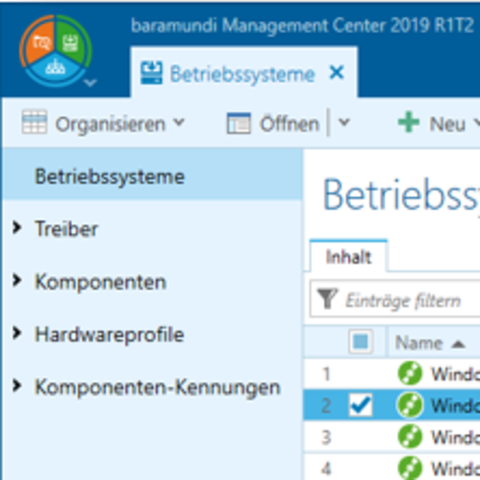The image size is (480, 480).
Task: Select the Treiber tree item
Action: 67,229
